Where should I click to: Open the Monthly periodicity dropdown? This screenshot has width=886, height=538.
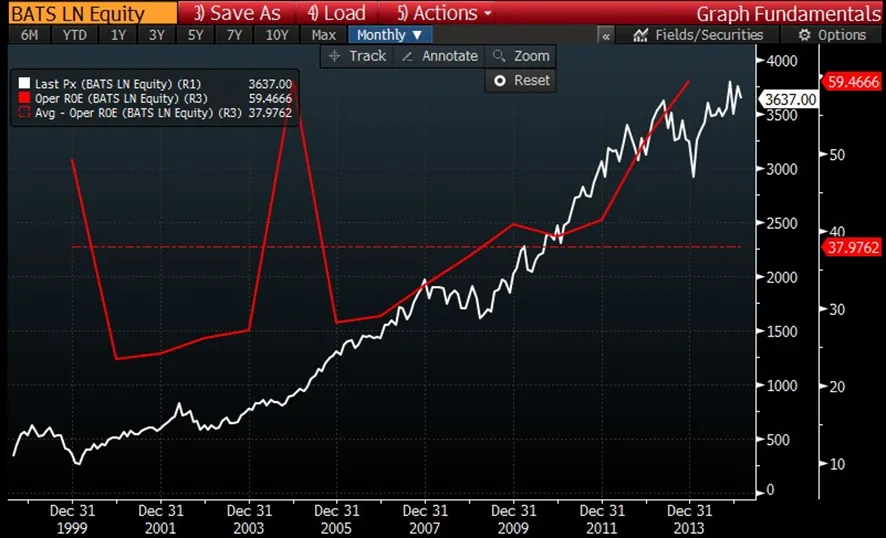tap(389, 35)
